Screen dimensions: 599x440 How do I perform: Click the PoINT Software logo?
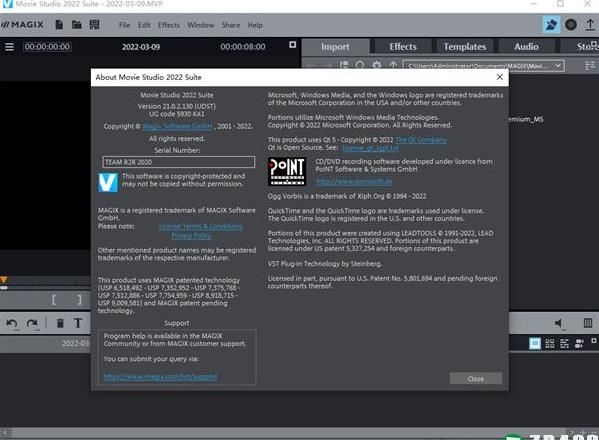click(287, 171)
